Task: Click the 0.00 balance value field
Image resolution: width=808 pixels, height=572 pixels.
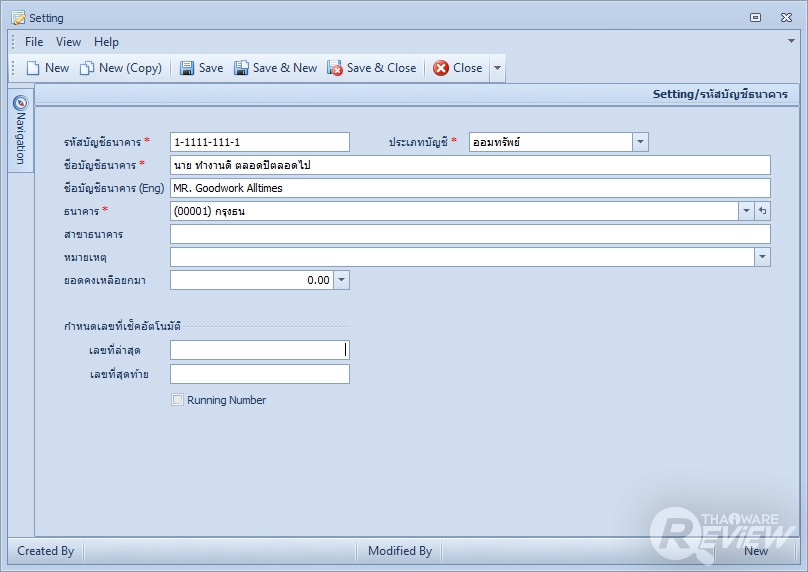Action: (x=252, y=280)
